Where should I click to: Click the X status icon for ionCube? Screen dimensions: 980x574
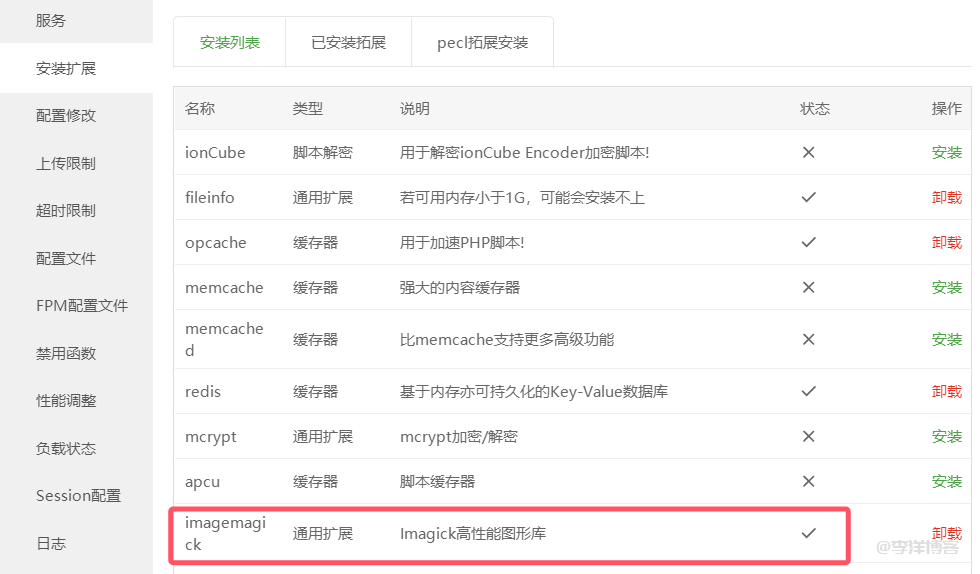pos(808,153)
